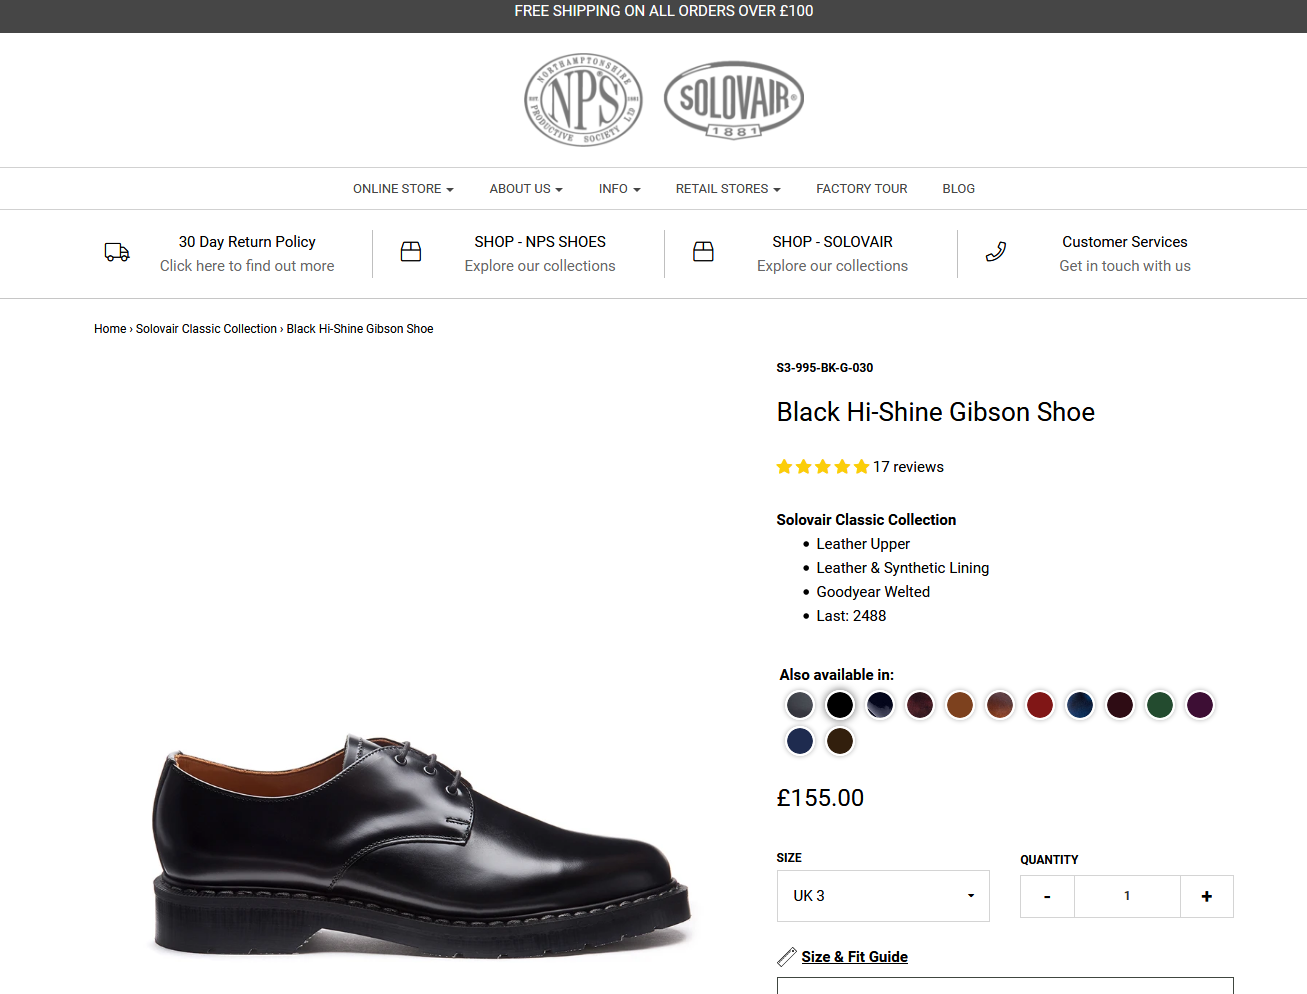Open 30 Day Return Policy link
The width and height of the screenshot is (1307, 994).
[247, 254]
